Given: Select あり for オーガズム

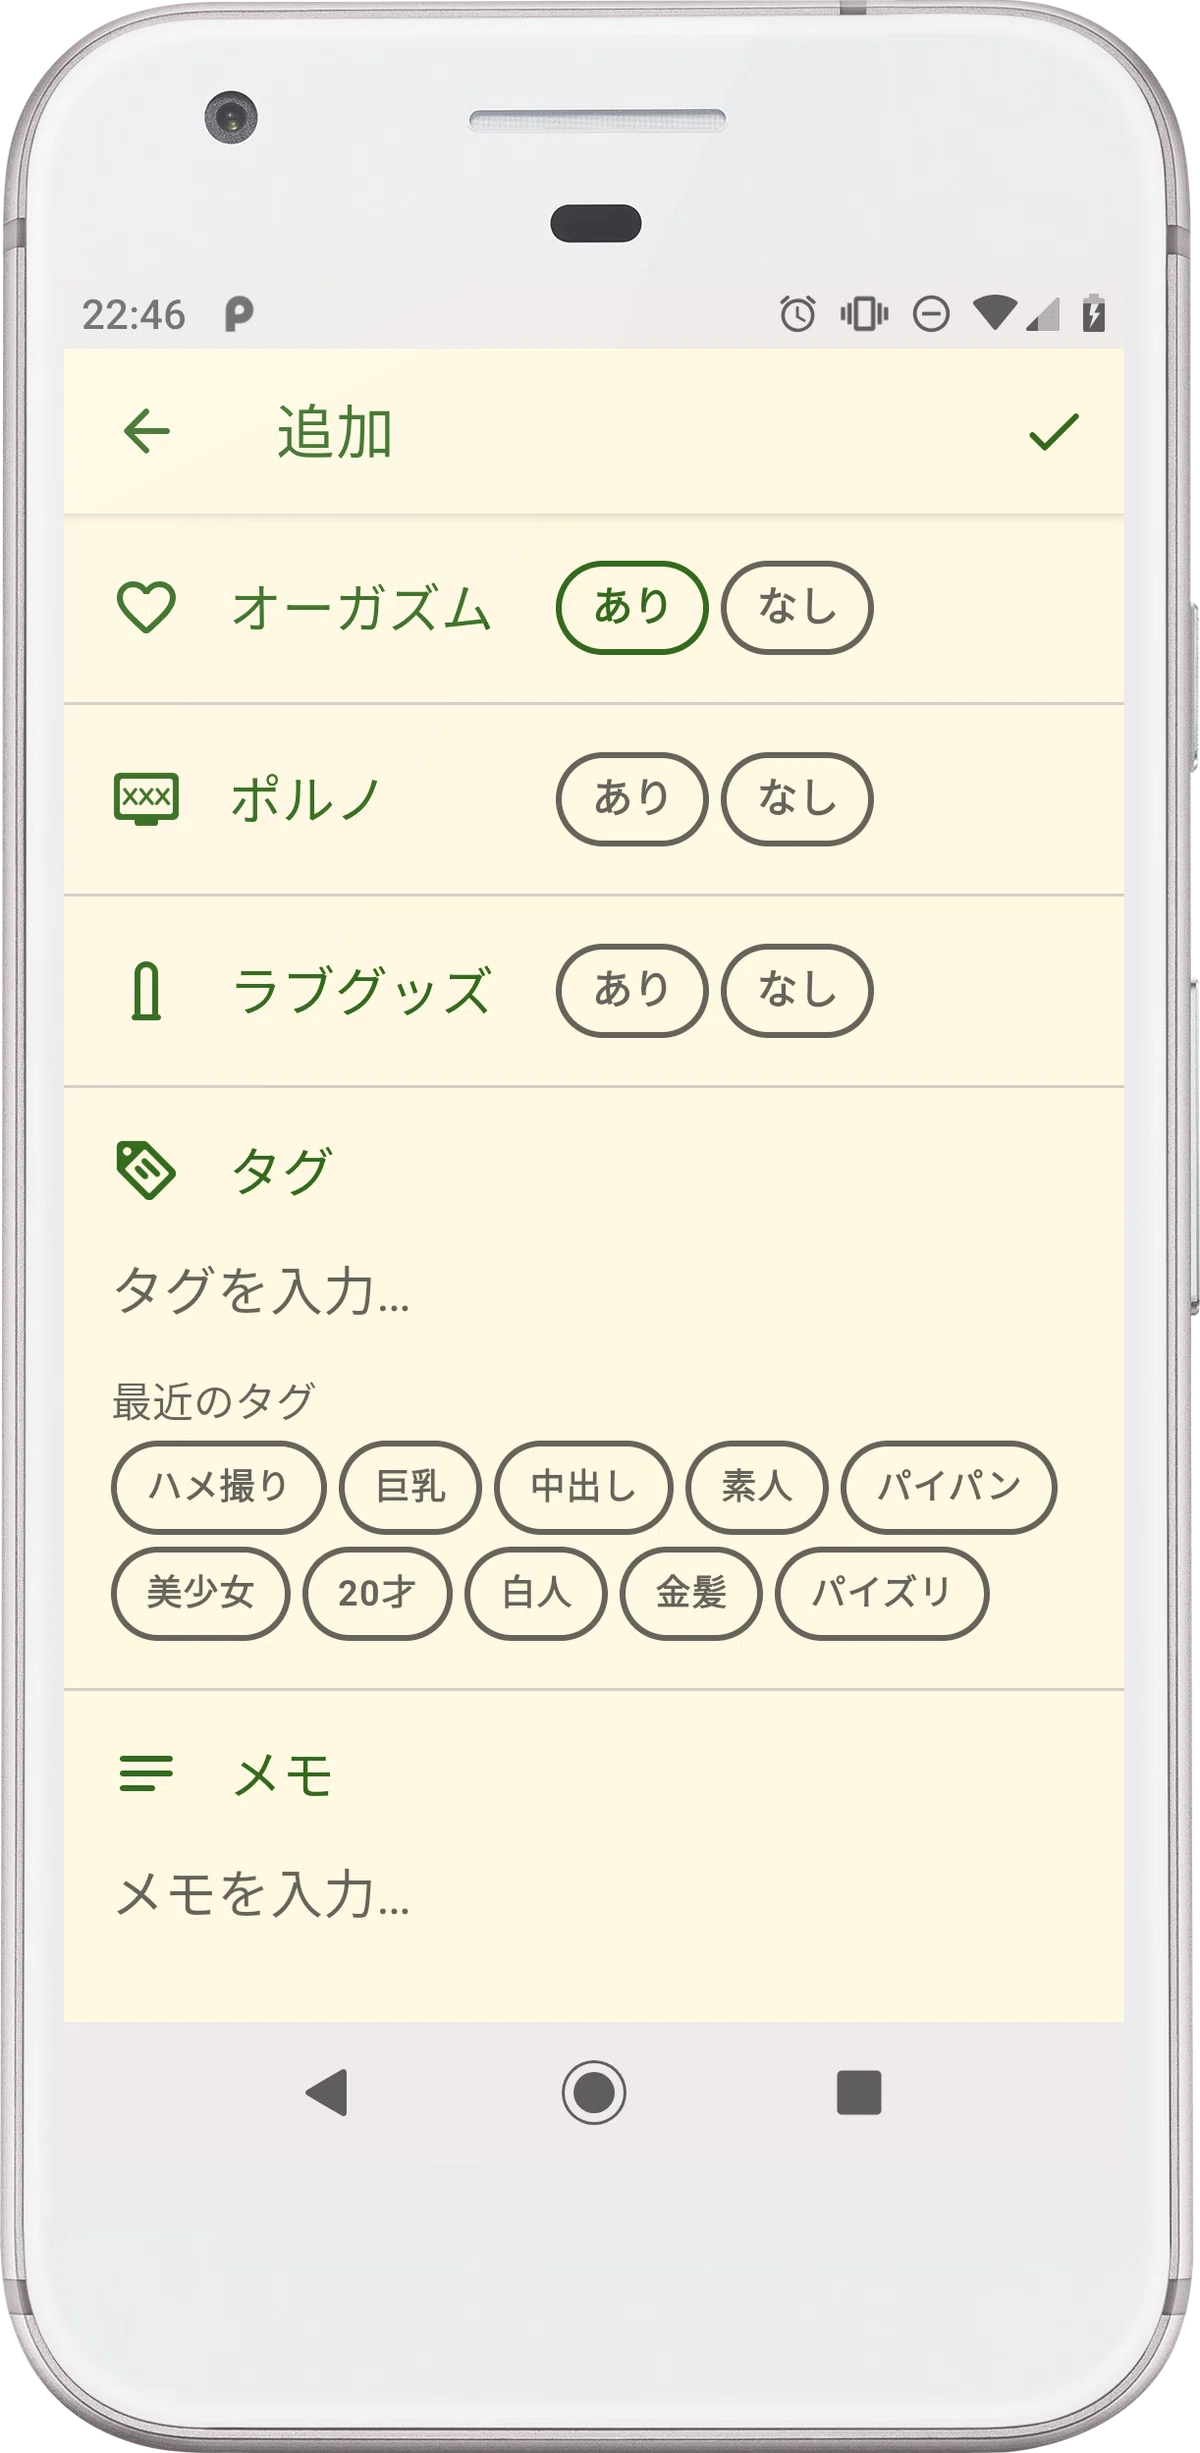Looking at the screenshot, I should [632, 607].
